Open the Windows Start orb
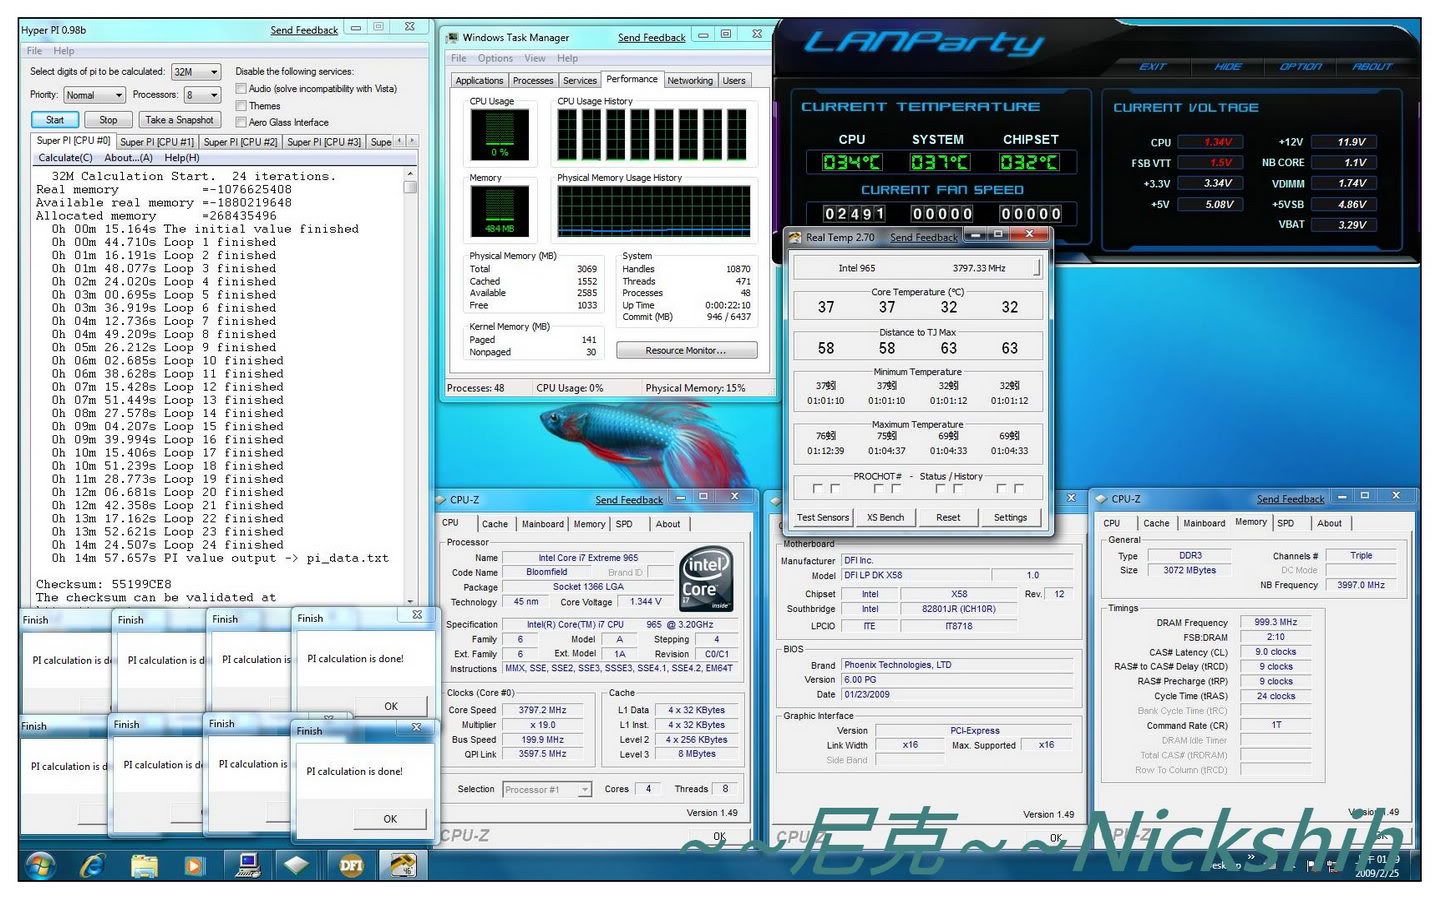Viewport: 1440px width, 900px height. pos(40,864)
